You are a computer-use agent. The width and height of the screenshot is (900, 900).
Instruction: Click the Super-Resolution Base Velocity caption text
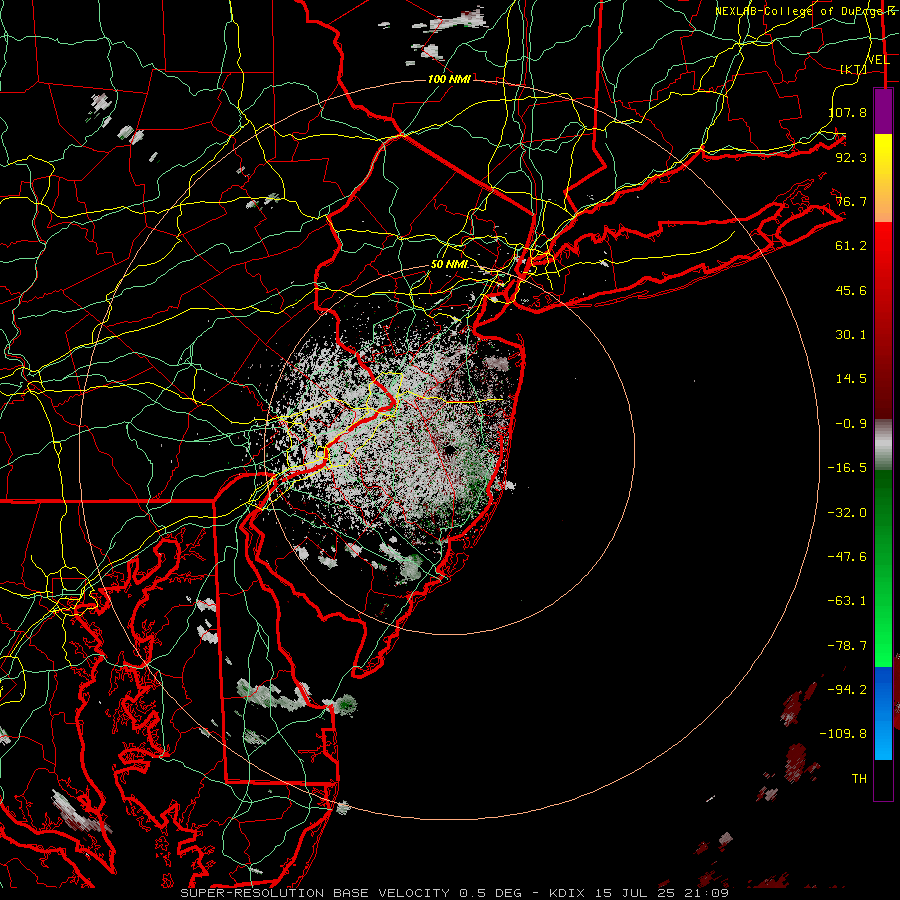pyautogui.click(x=455, y=893)
